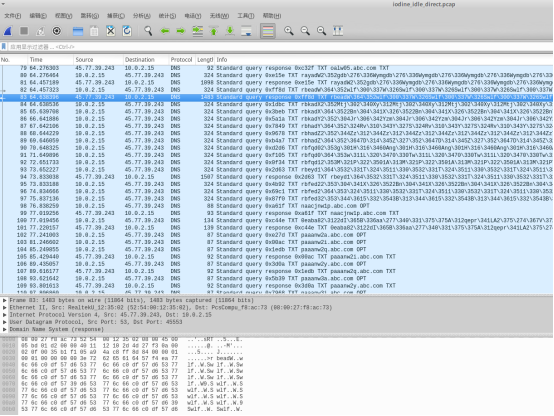Viewport: 554px width, 416px height.
Task: Select packet 109 response 0x3d0a
Action: [x=277, y=286]
